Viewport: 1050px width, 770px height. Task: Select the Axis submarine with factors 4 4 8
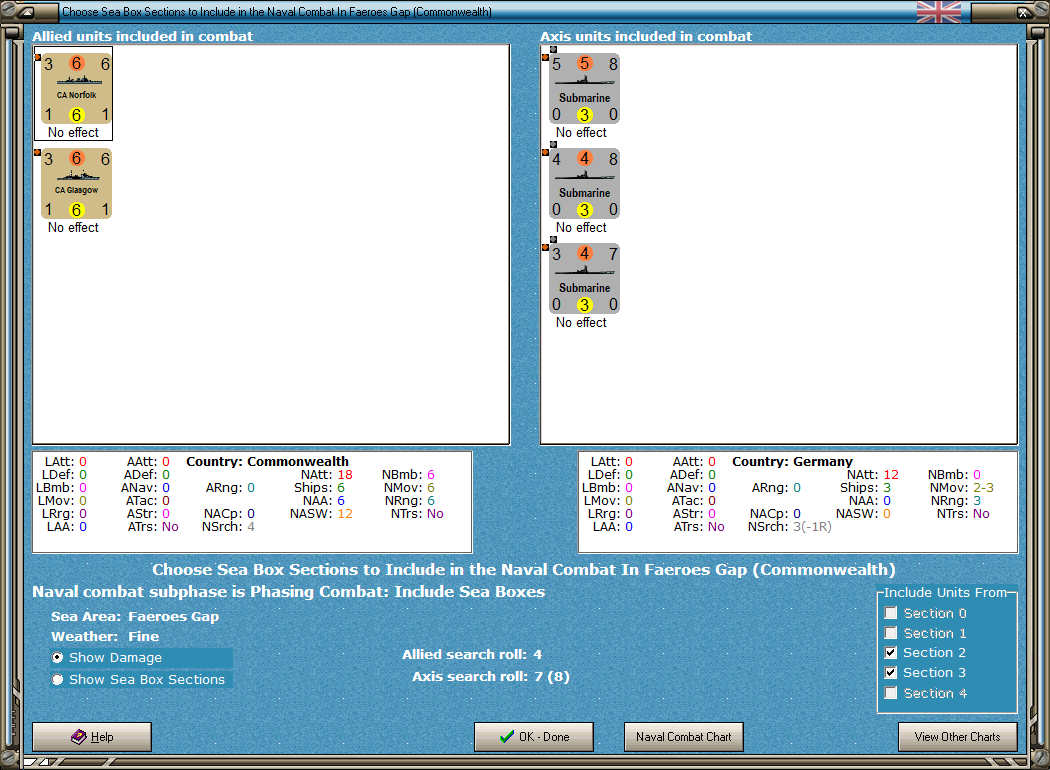point(584,184)
